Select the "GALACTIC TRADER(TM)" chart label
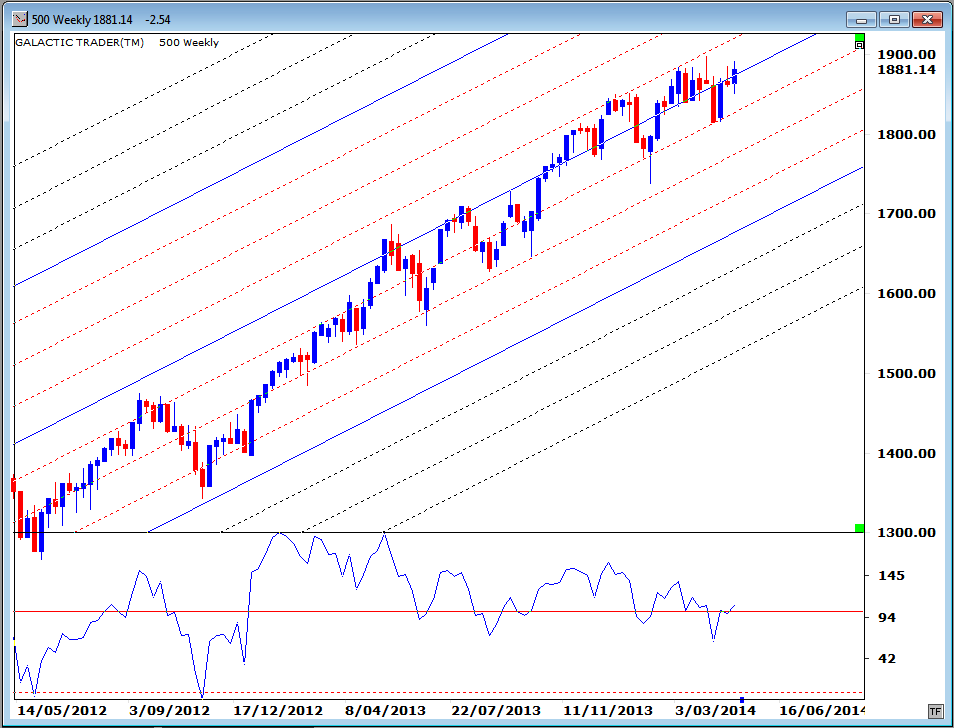Screen dimensions: 954x728 point(80,43)
